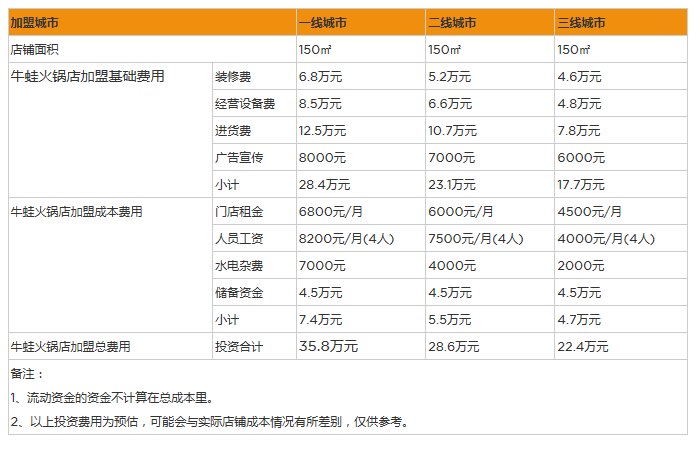Click the 三线城市 column header
The height and width of the screenshot is (454, 696).
(x=581, y=22)
